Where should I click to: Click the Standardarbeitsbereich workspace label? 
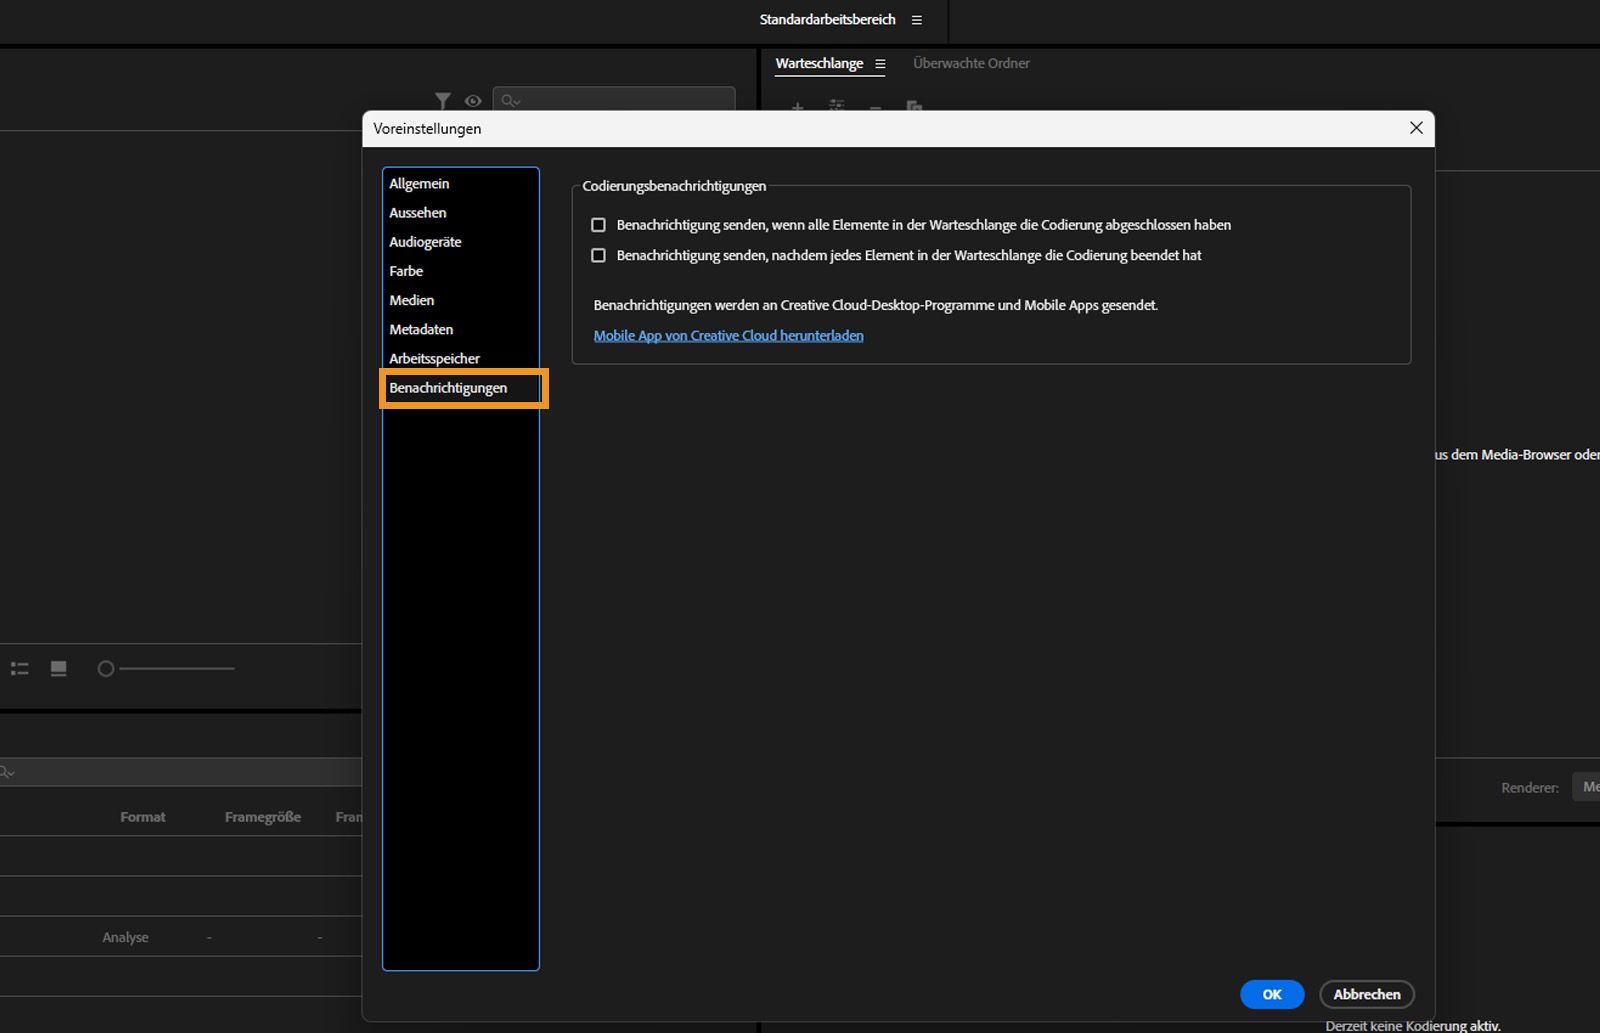click(827, 20)
